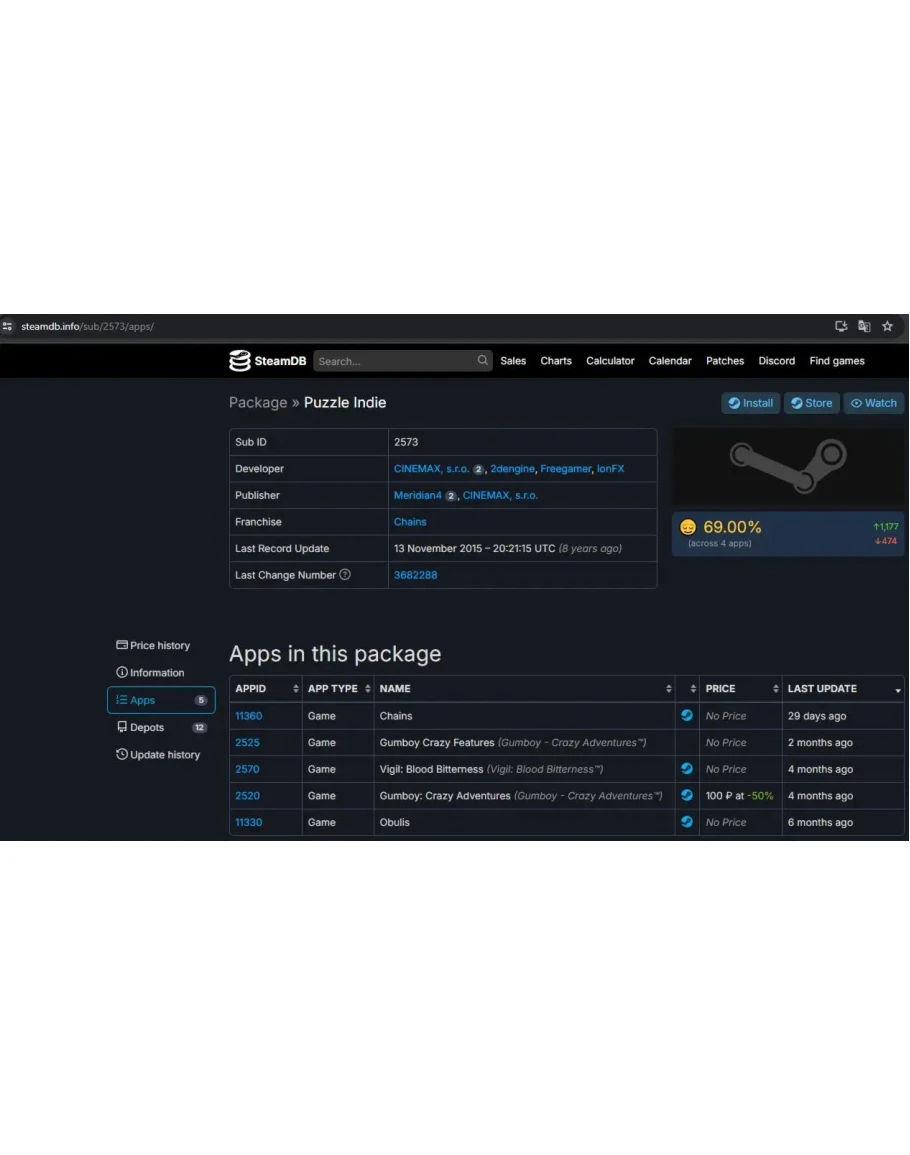Screen dimensions: 910x1155
Task: Click the install app icon in the address bar
Action: click(x=841, y=326)
